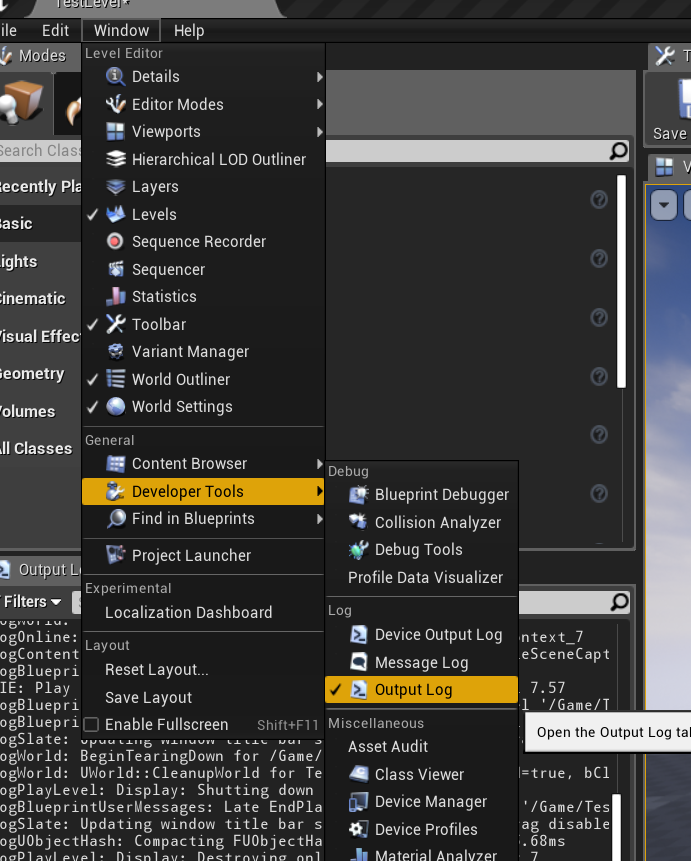This screenshot has width=691, height=861.
Task: Expand the Developer Tools submenu arrow
Action: (x=319, y=491)
